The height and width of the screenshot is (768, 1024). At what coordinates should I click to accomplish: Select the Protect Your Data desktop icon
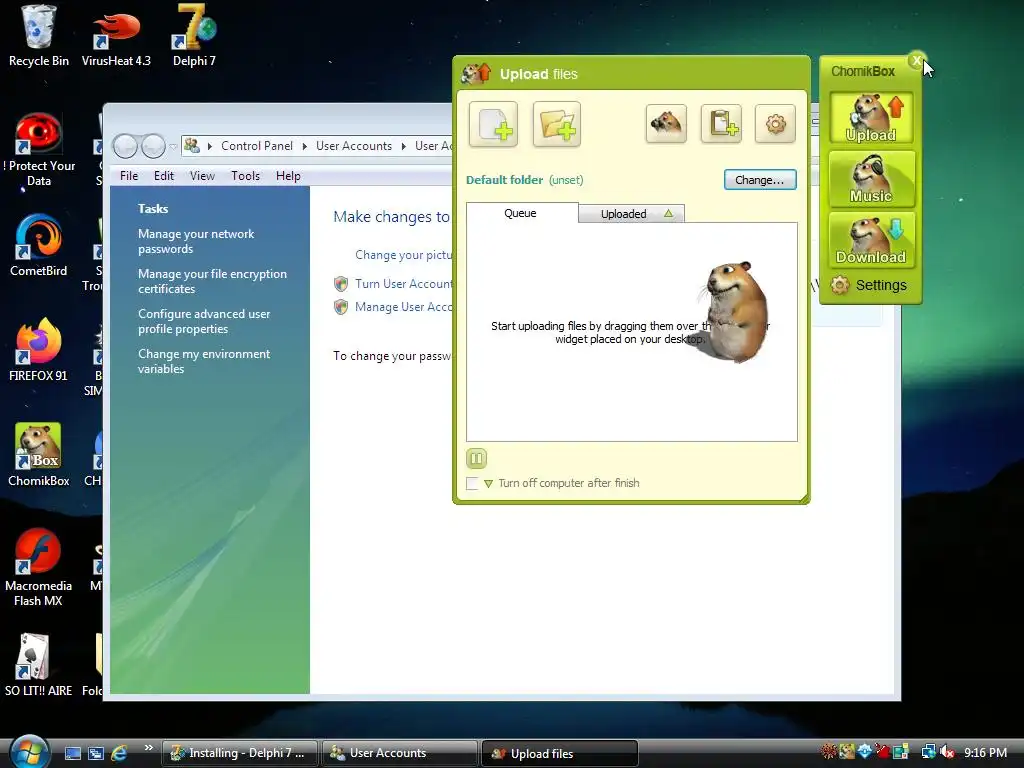[39, 150]
